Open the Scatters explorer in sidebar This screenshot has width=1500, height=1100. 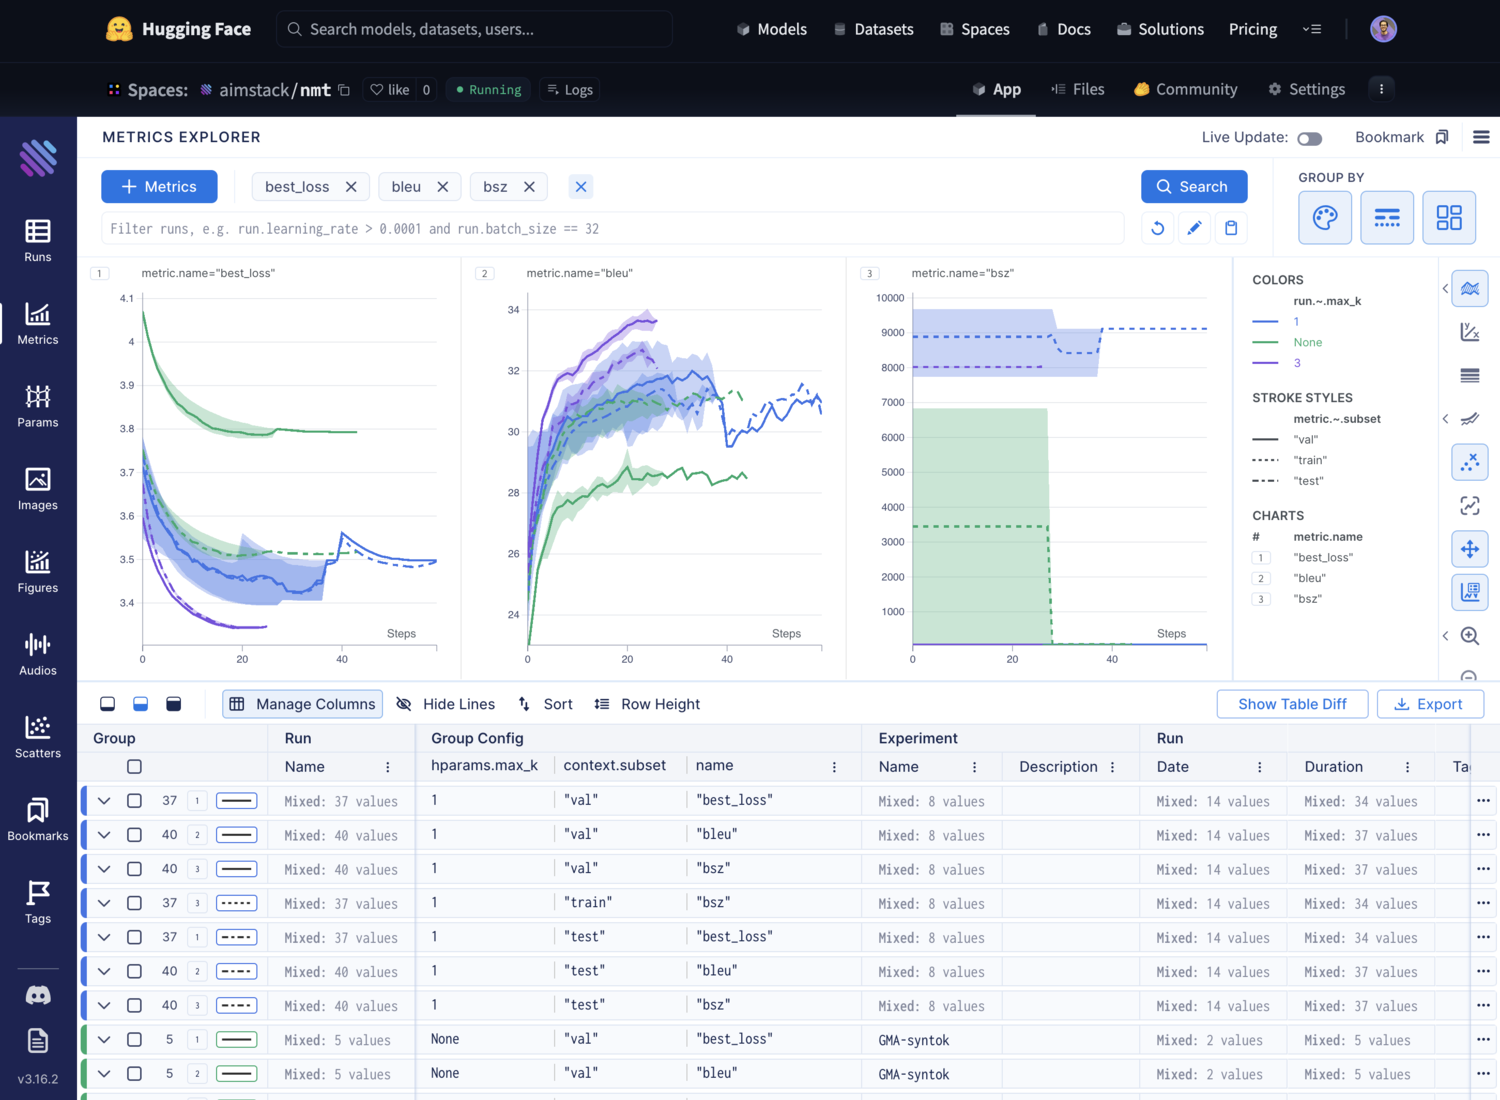click(x=38, y=738)
